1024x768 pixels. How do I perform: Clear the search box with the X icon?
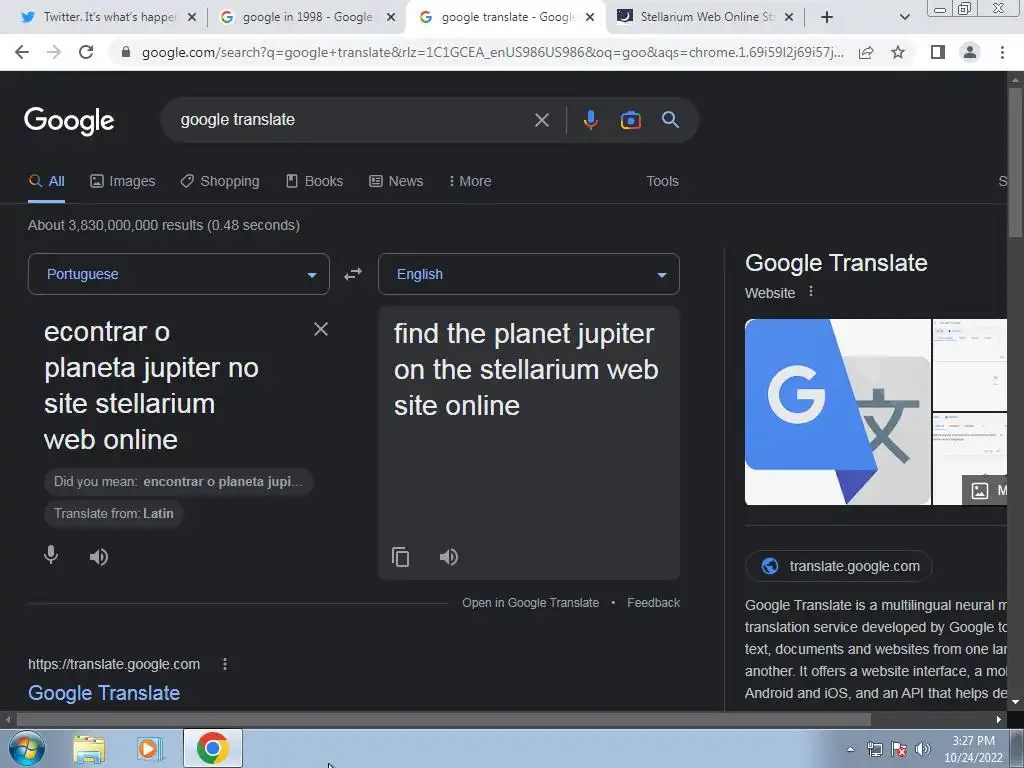tap(541, 120)
